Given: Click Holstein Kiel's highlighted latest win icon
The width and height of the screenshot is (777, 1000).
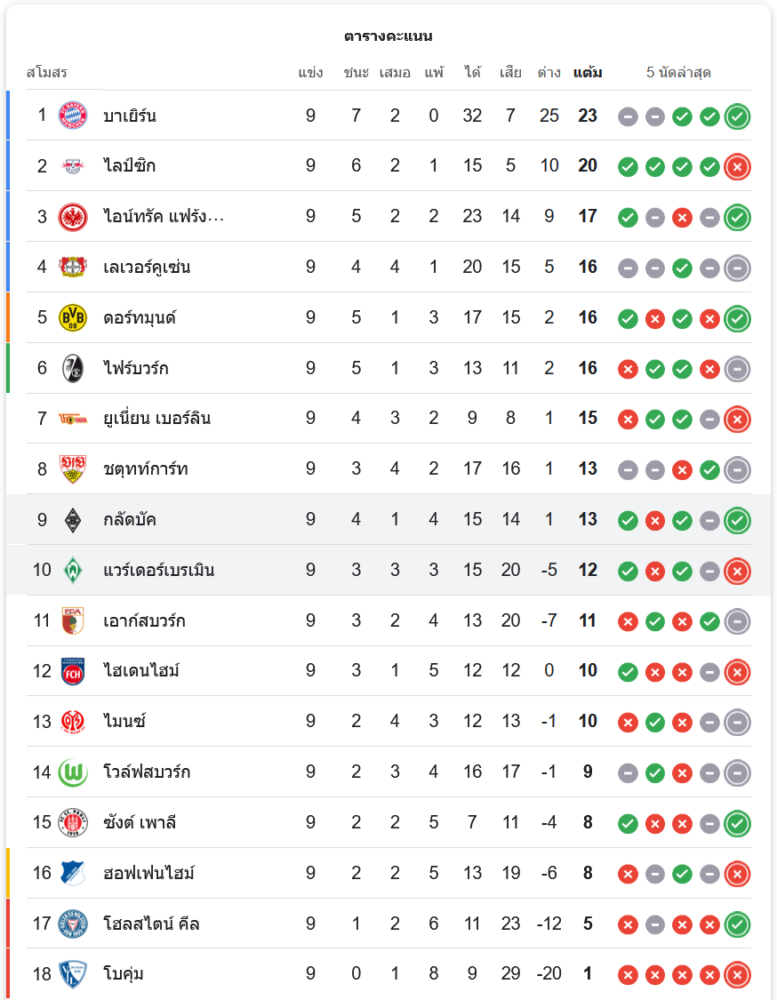Looking at the screenshot, I should pos(737,923).
